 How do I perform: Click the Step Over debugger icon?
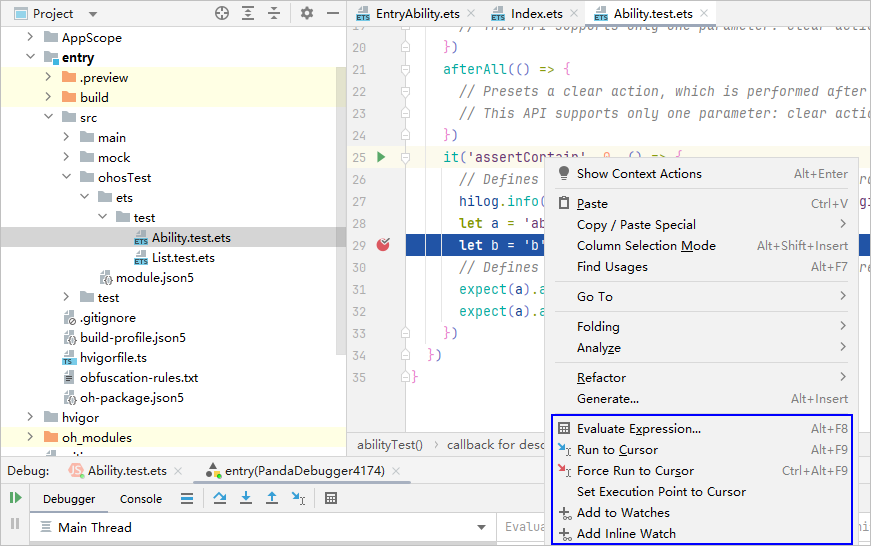pos(220,498)
